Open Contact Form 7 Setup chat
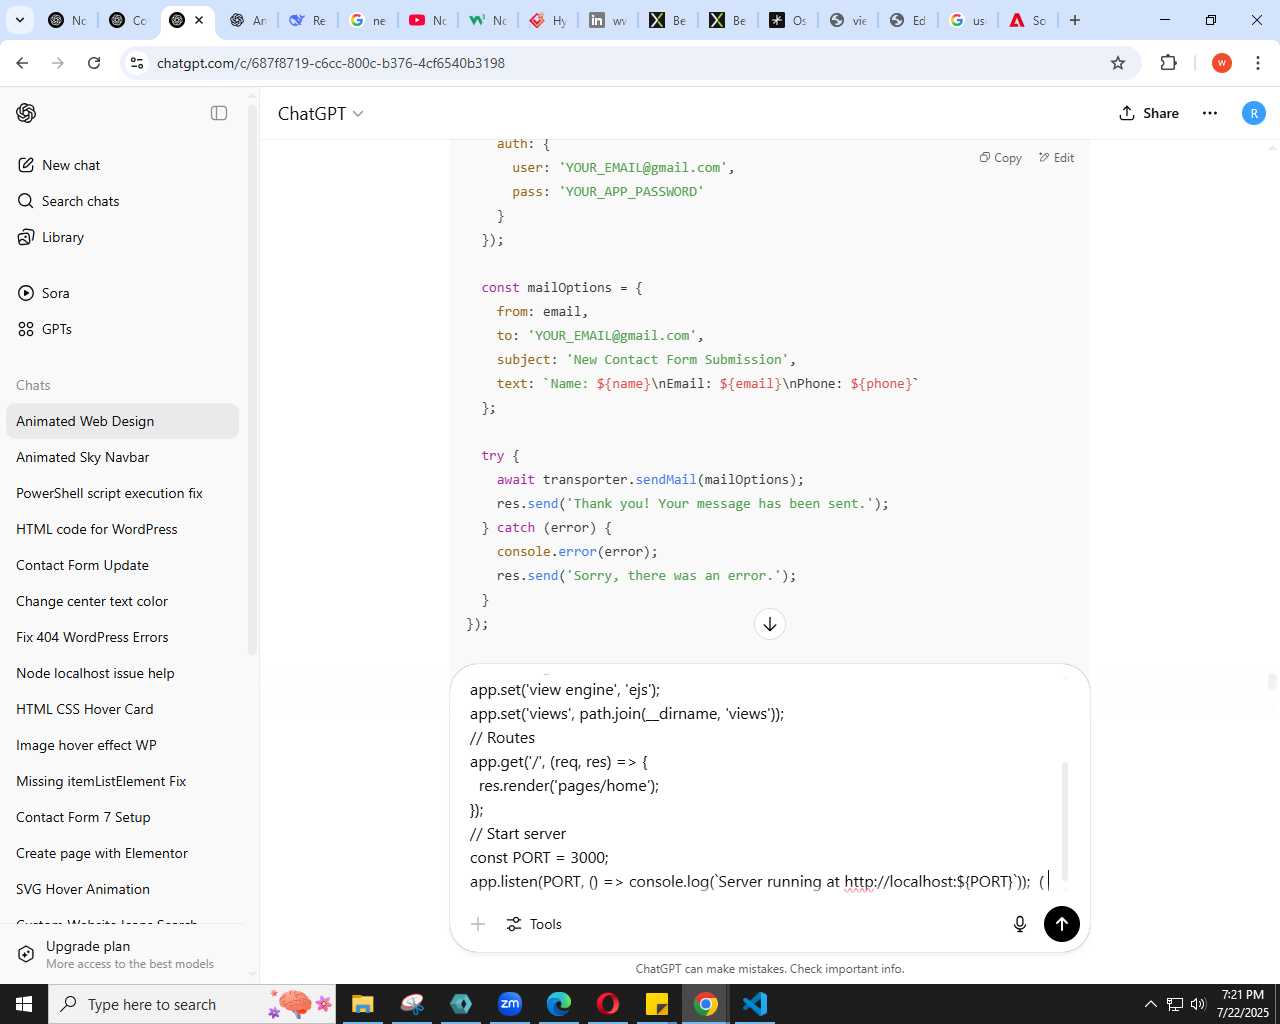This screenshot has width=1280, height=1024. pyautogui.click(x=122, y=817)
